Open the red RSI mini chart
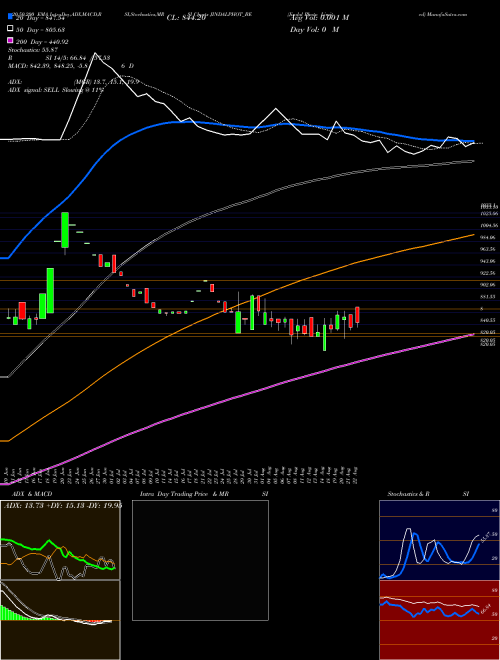Viewport: 500px width, 660px height. 439,620
